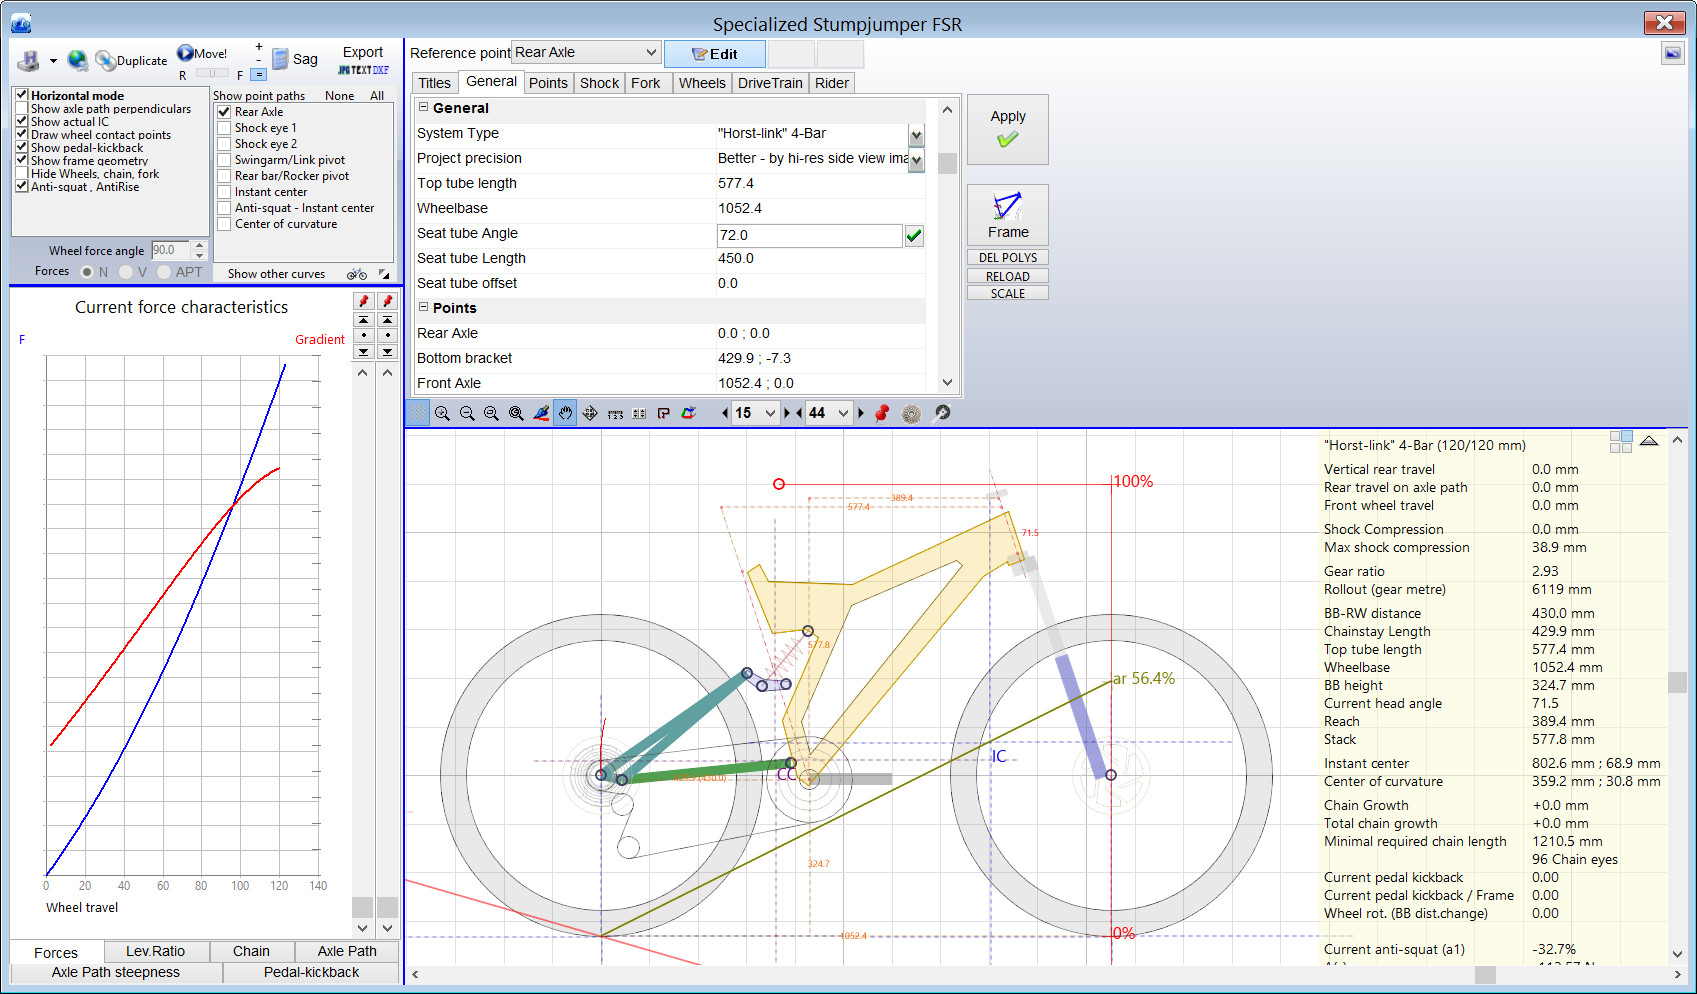Viewport: 1697px width, 994px height.
Task: Toggle the grid dots icon in drawing toolbar
Action: coord(418,413)
